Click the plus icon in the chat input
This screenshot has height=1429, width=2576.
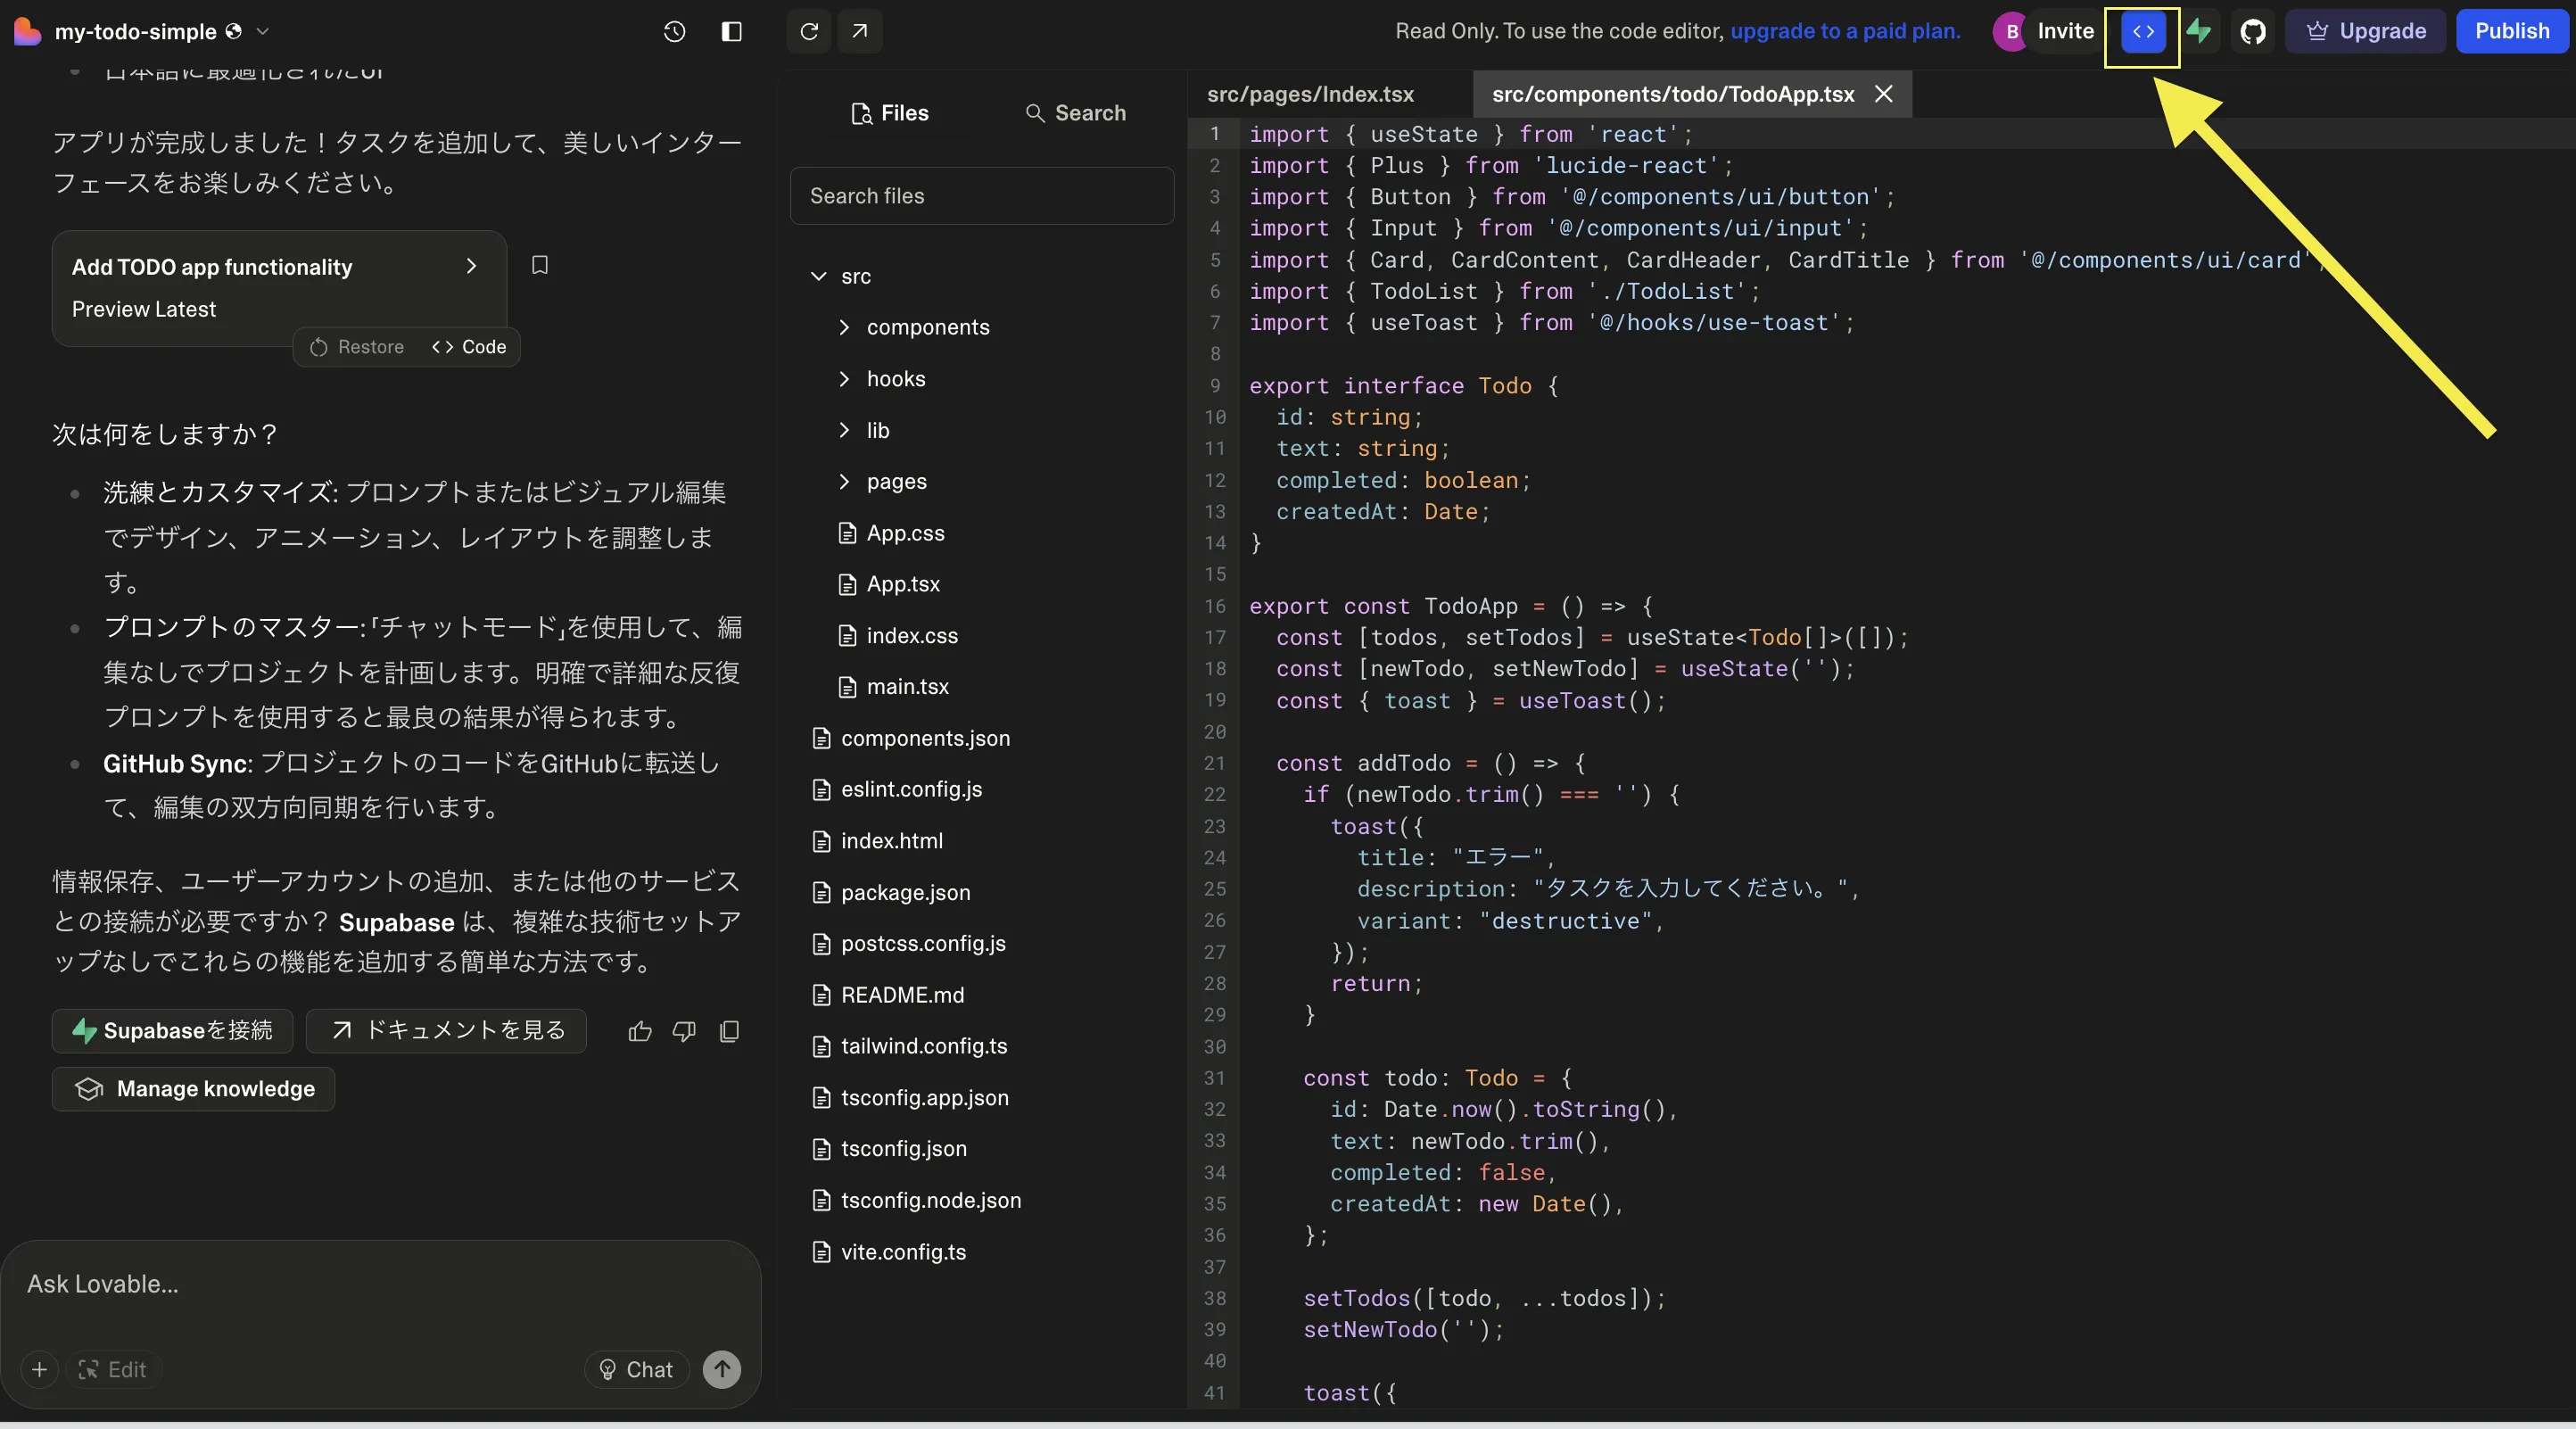pyautogui.click(x=39, y=1370)
